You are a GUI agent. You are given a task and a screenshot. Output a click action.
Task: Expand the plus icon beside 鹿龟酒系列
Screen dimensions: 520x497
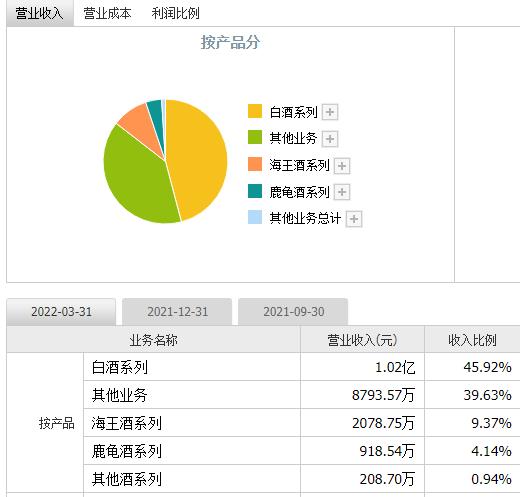[x=342, y=192]
